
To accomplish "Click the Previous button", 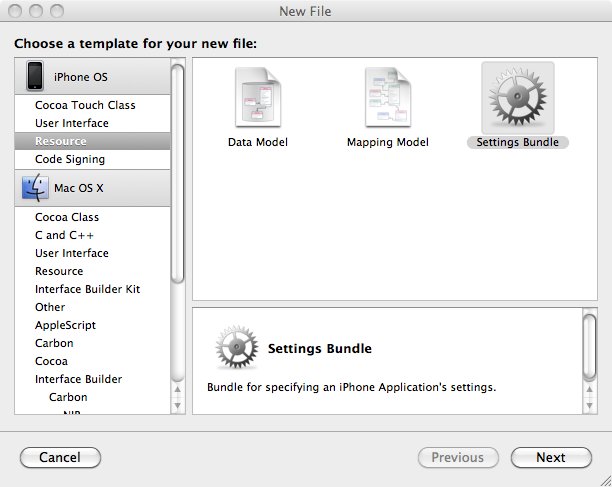I will pyautogui.click(x=458, y=457).
